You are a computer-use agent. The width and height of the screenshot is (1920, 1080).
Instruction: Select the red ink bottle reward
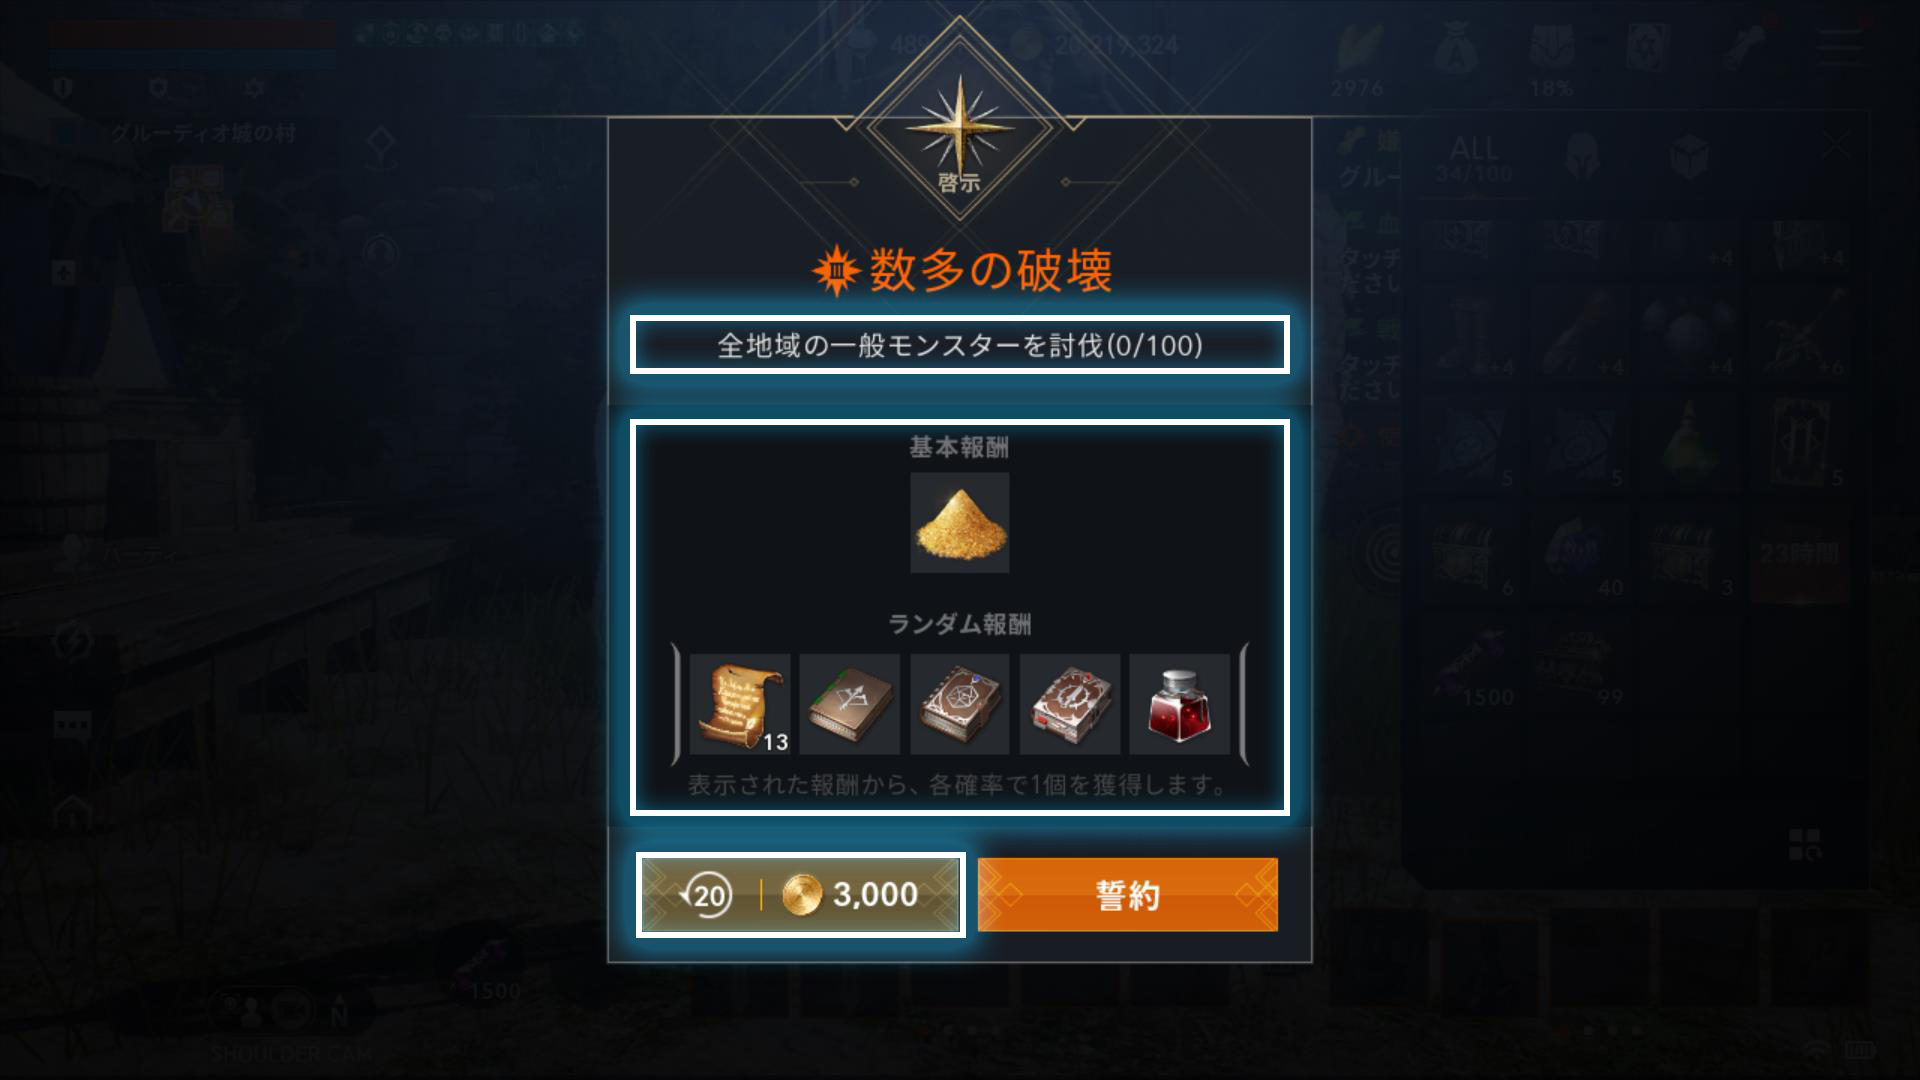point(1180,704)
